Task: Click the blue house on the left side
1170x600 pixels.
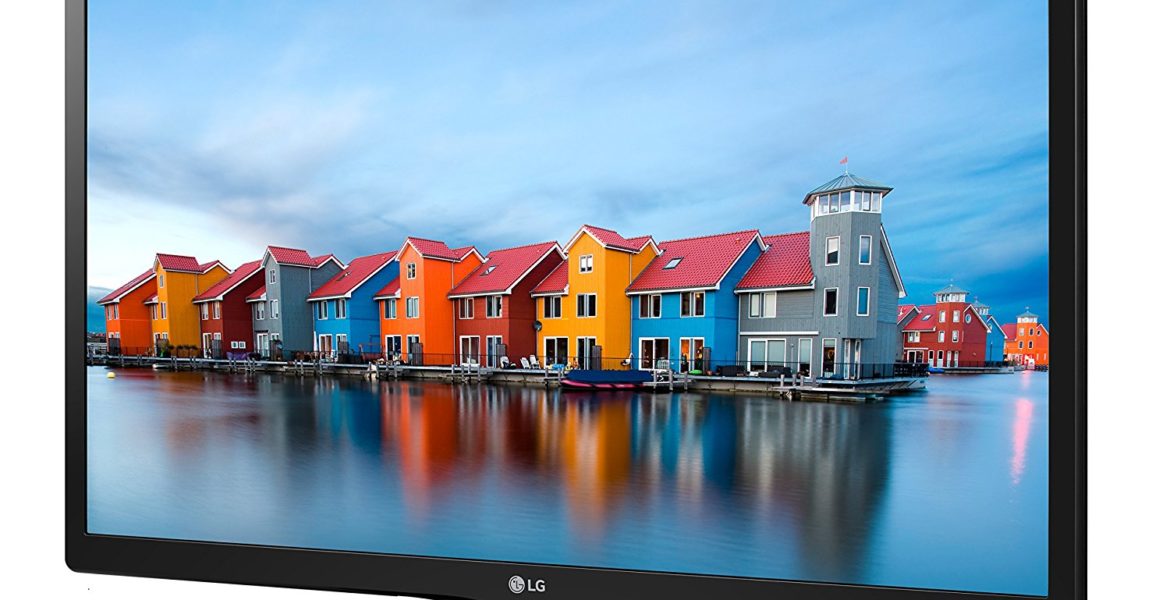Action: pos(340,310)
